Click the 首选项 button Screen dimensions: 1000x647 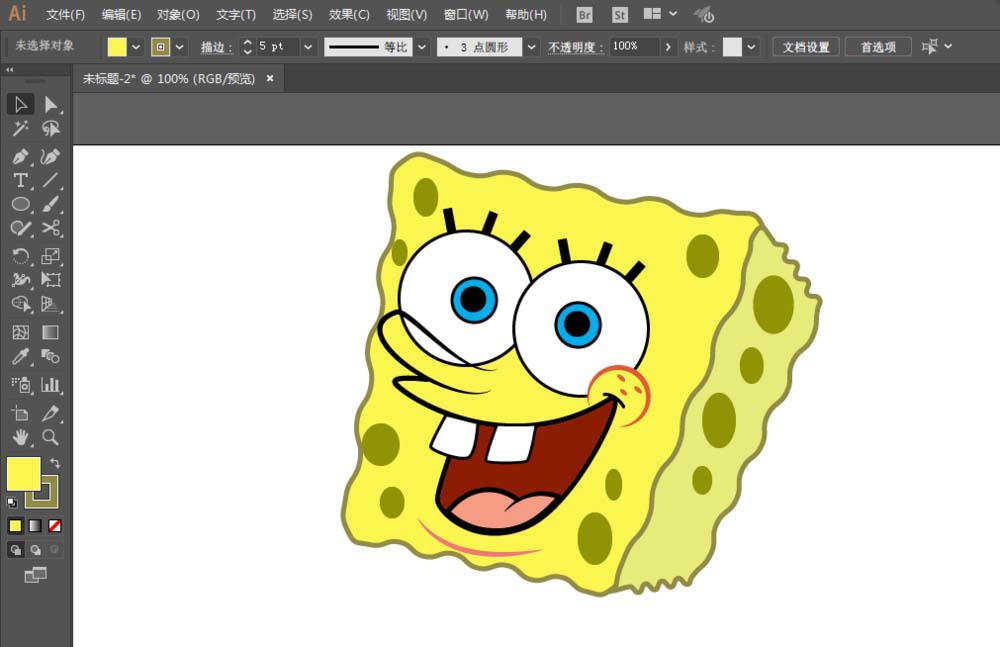tap(878, 47)
